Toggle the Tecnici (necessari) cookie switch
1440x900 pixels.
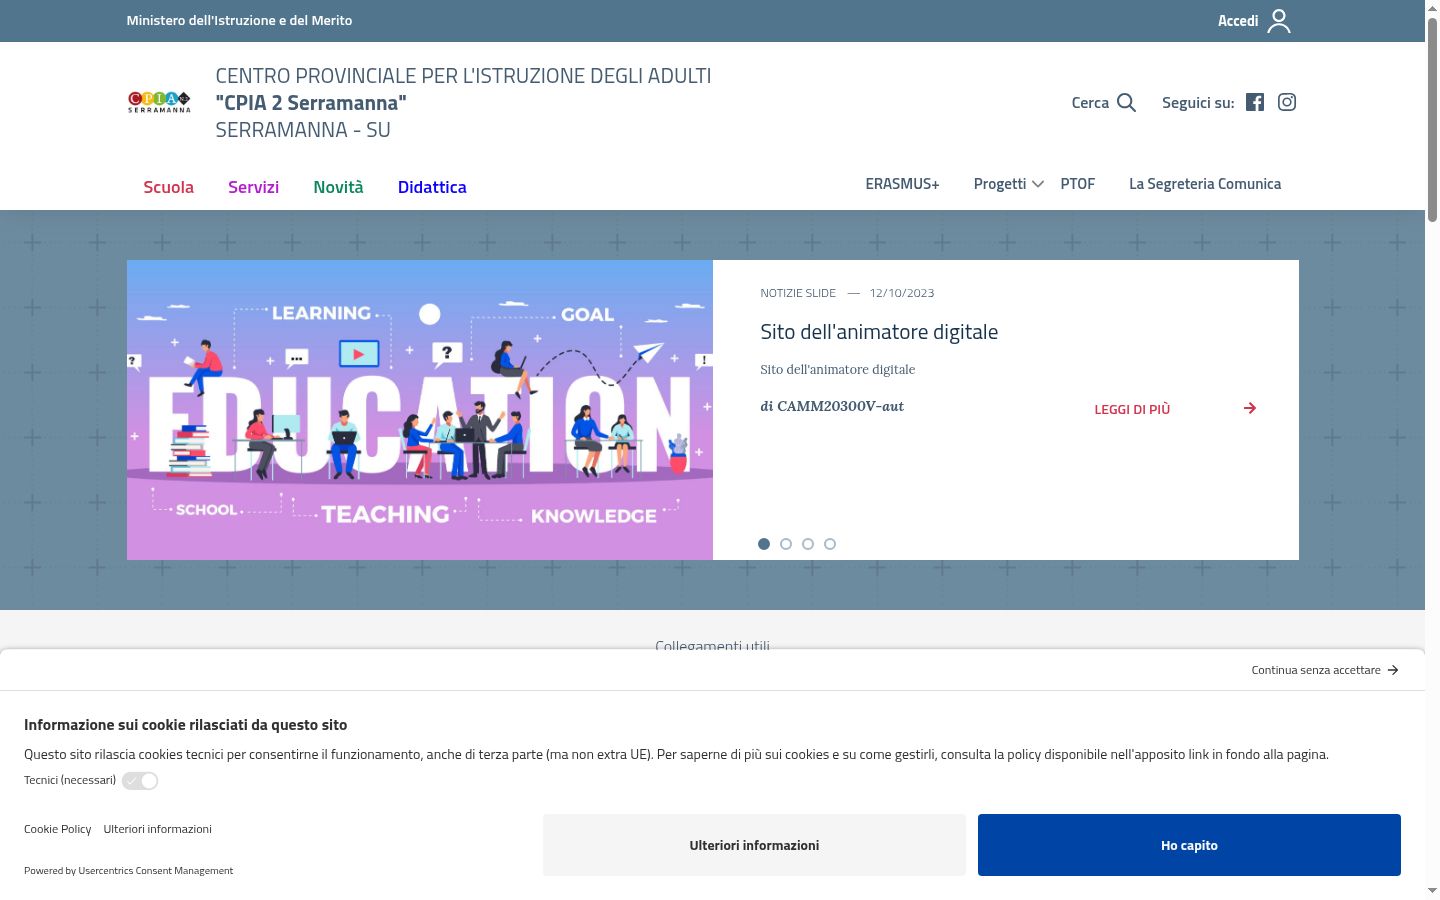tap(140, 781)
